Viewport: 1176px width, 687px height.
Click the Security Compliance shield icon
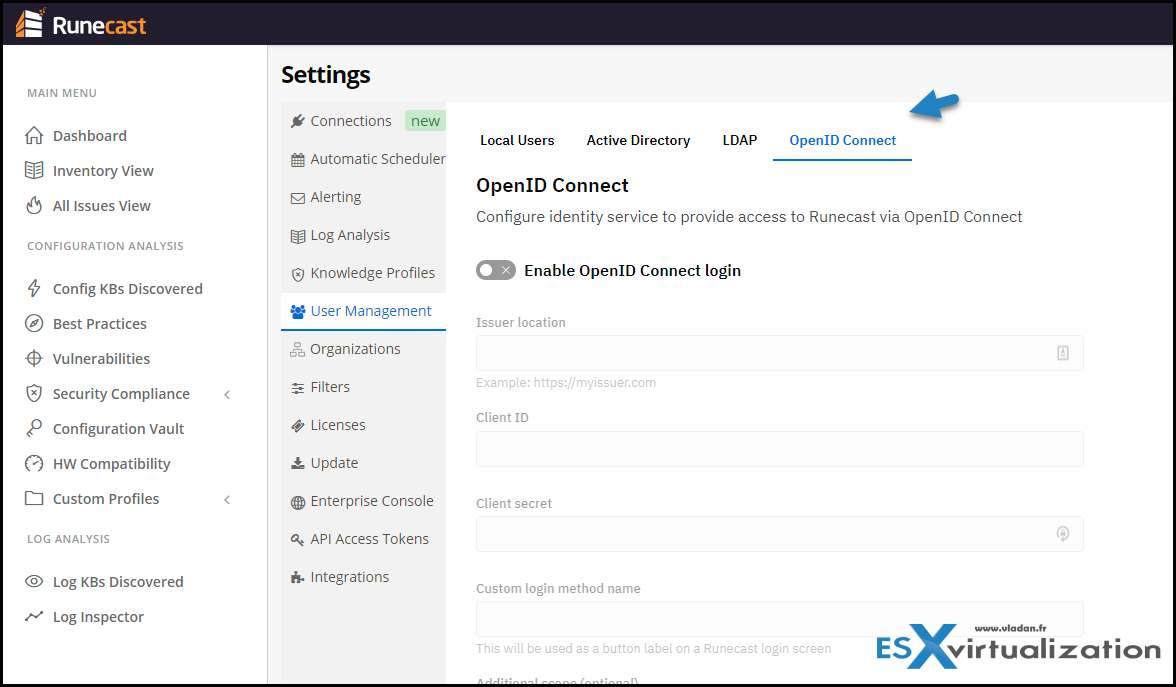[x=34, y=393]
